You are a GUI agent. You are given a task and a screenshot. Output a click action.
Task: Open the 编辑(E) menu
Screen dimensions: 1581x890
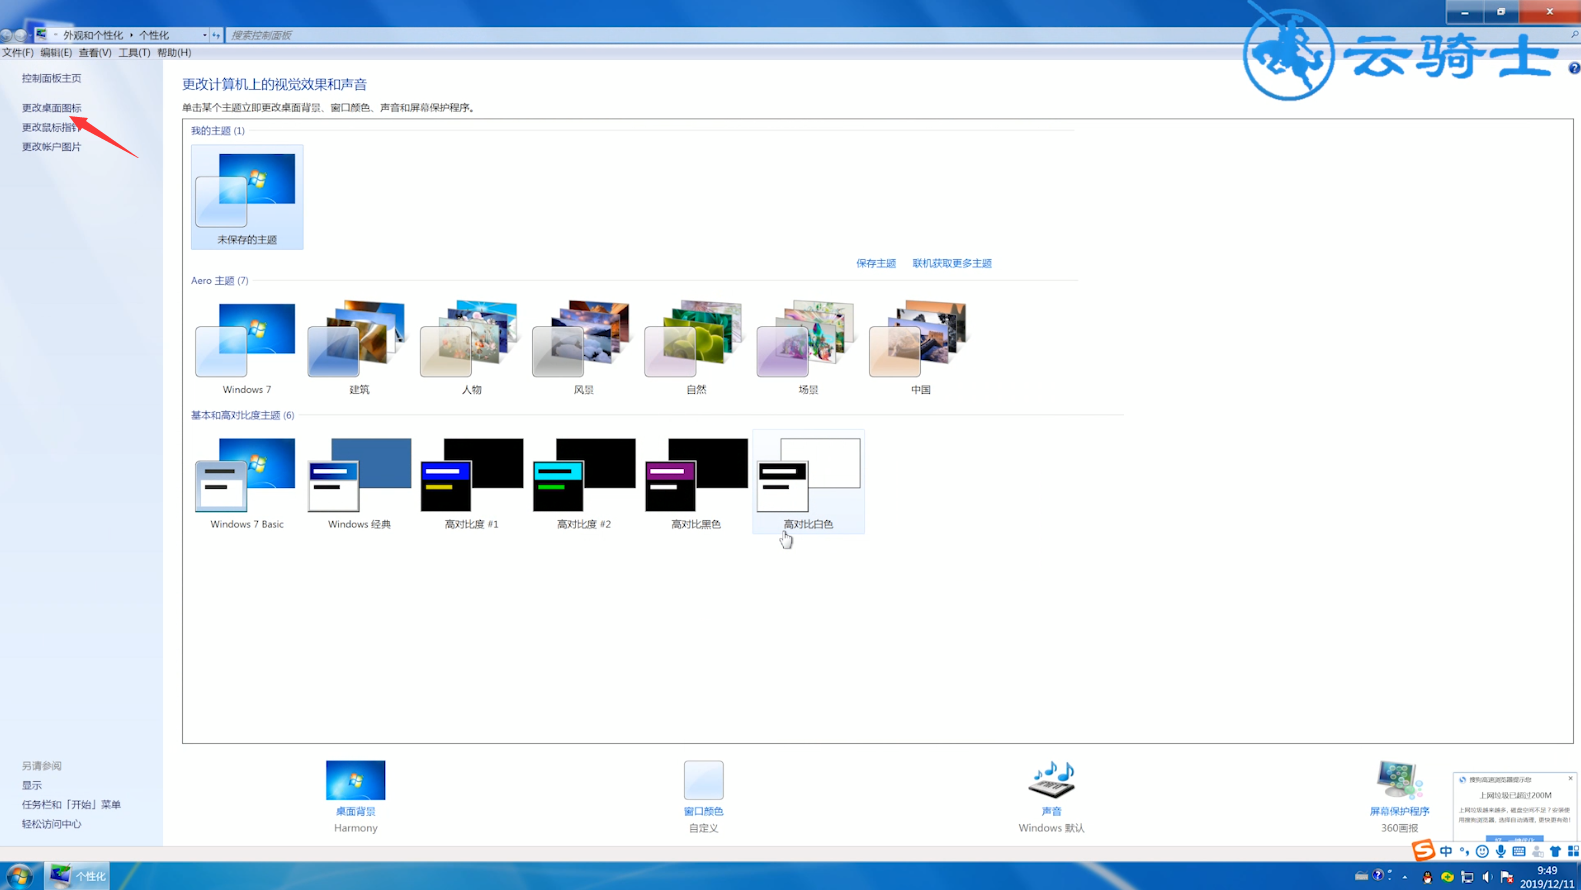(55, 53)
